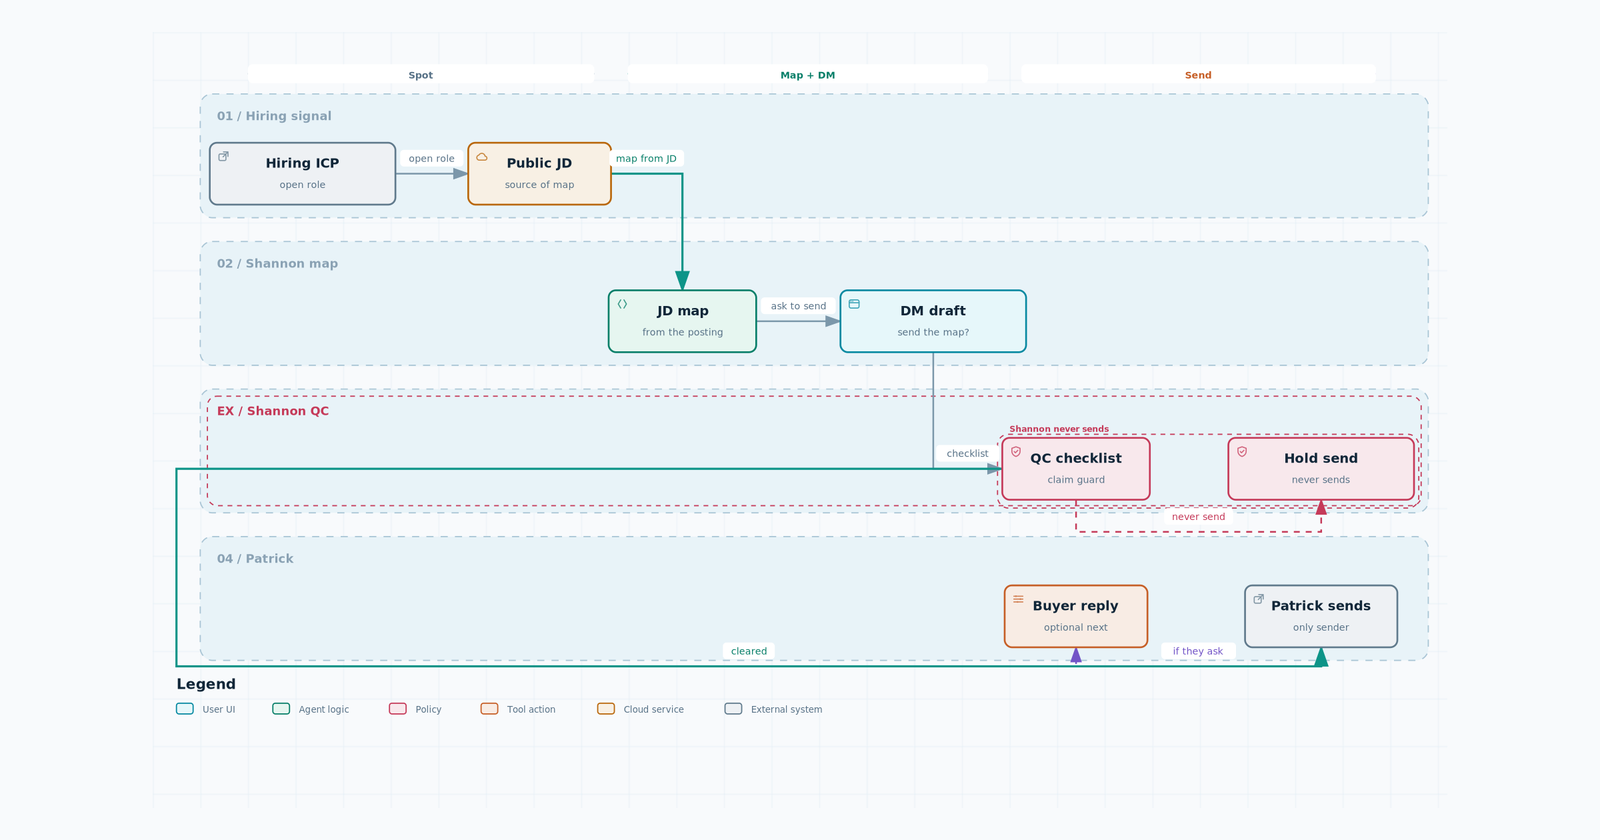
Task: Click the window icon in DM draft node
Action: click(854, 304)
